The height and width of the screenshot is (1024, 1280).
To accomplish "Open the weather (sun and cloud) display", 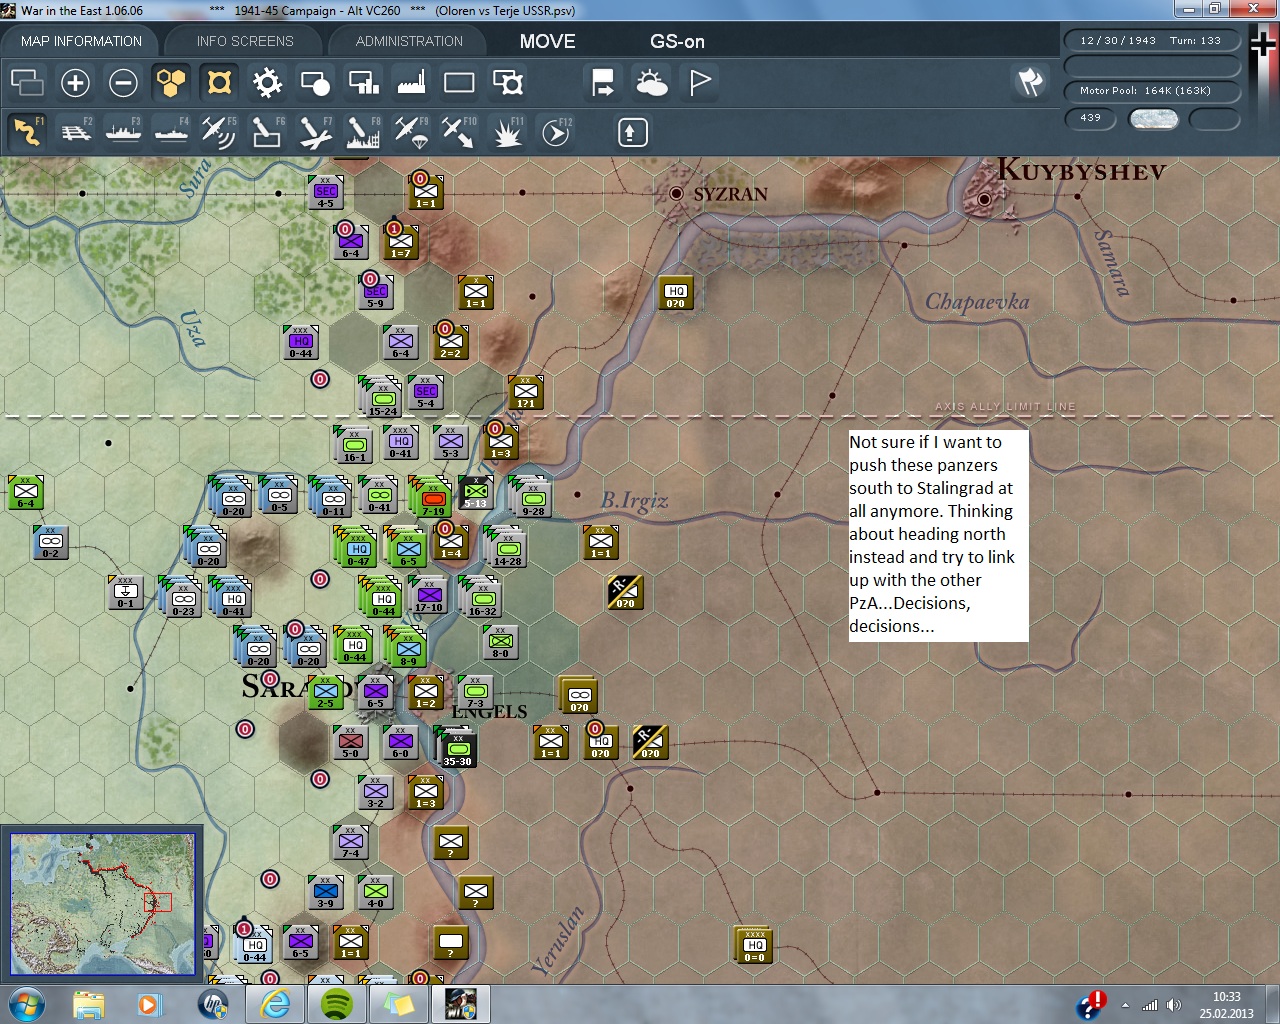I will tap(652, 82).
